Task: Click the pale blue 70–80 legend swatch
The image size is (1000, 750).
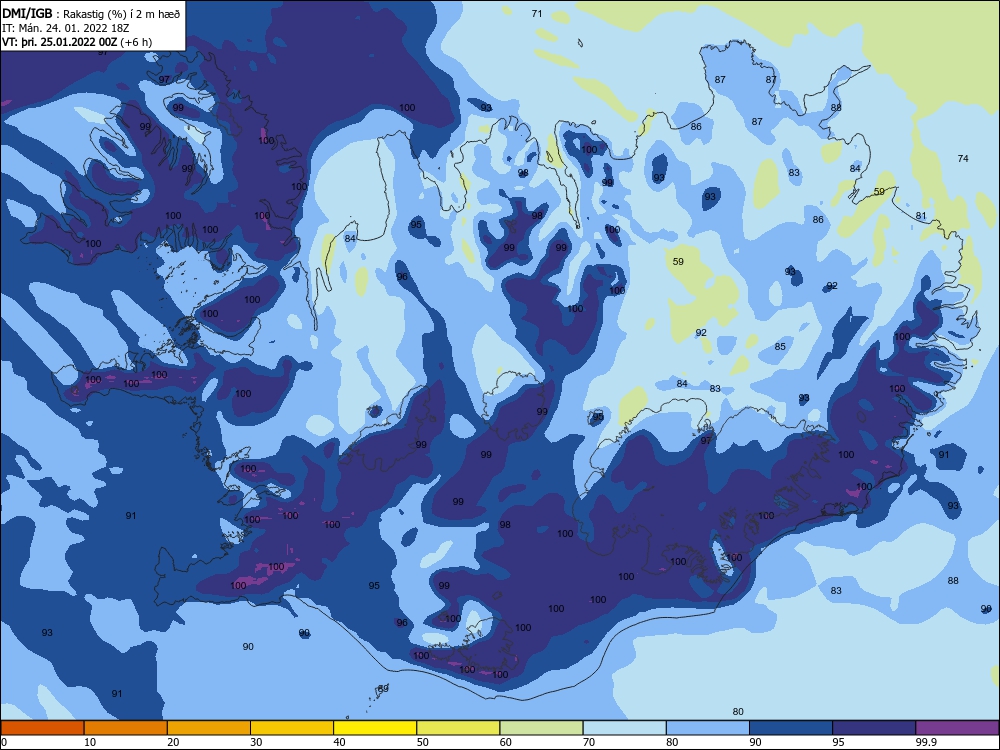Action: pos(625,728)
